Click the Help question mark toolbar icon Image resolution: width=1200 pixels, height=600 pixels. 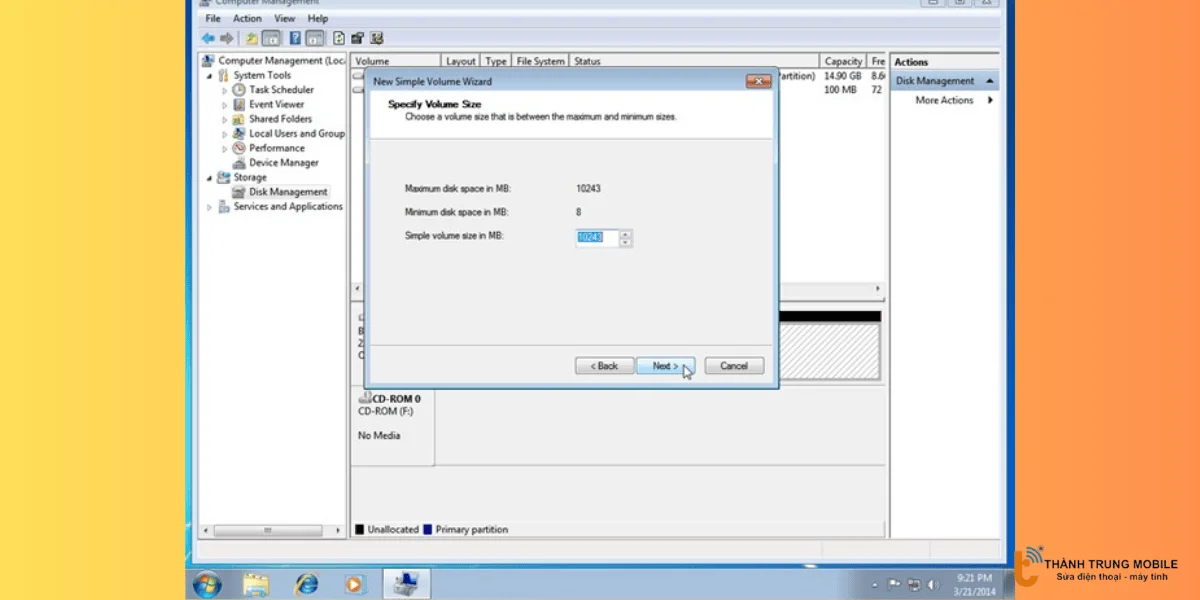point(296,38)
